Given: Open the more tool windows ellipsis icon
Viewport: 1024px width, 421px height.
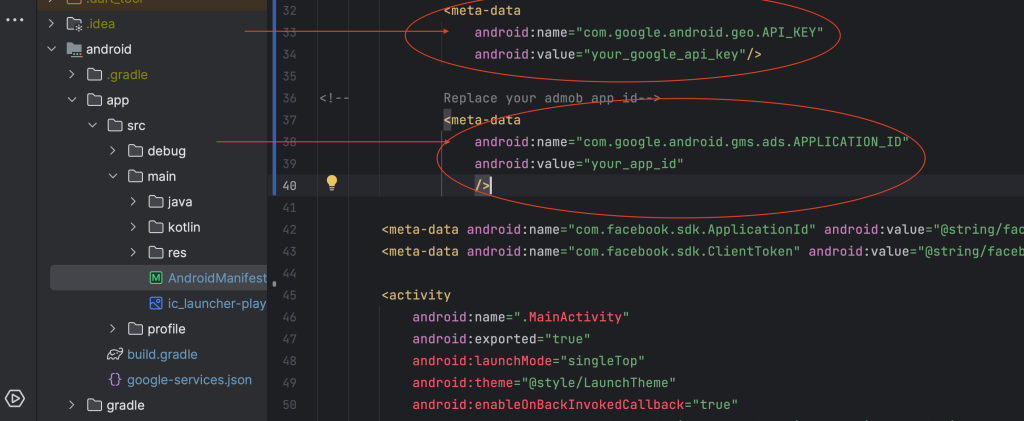Looking at the screenshot, I should coord(14,20).
